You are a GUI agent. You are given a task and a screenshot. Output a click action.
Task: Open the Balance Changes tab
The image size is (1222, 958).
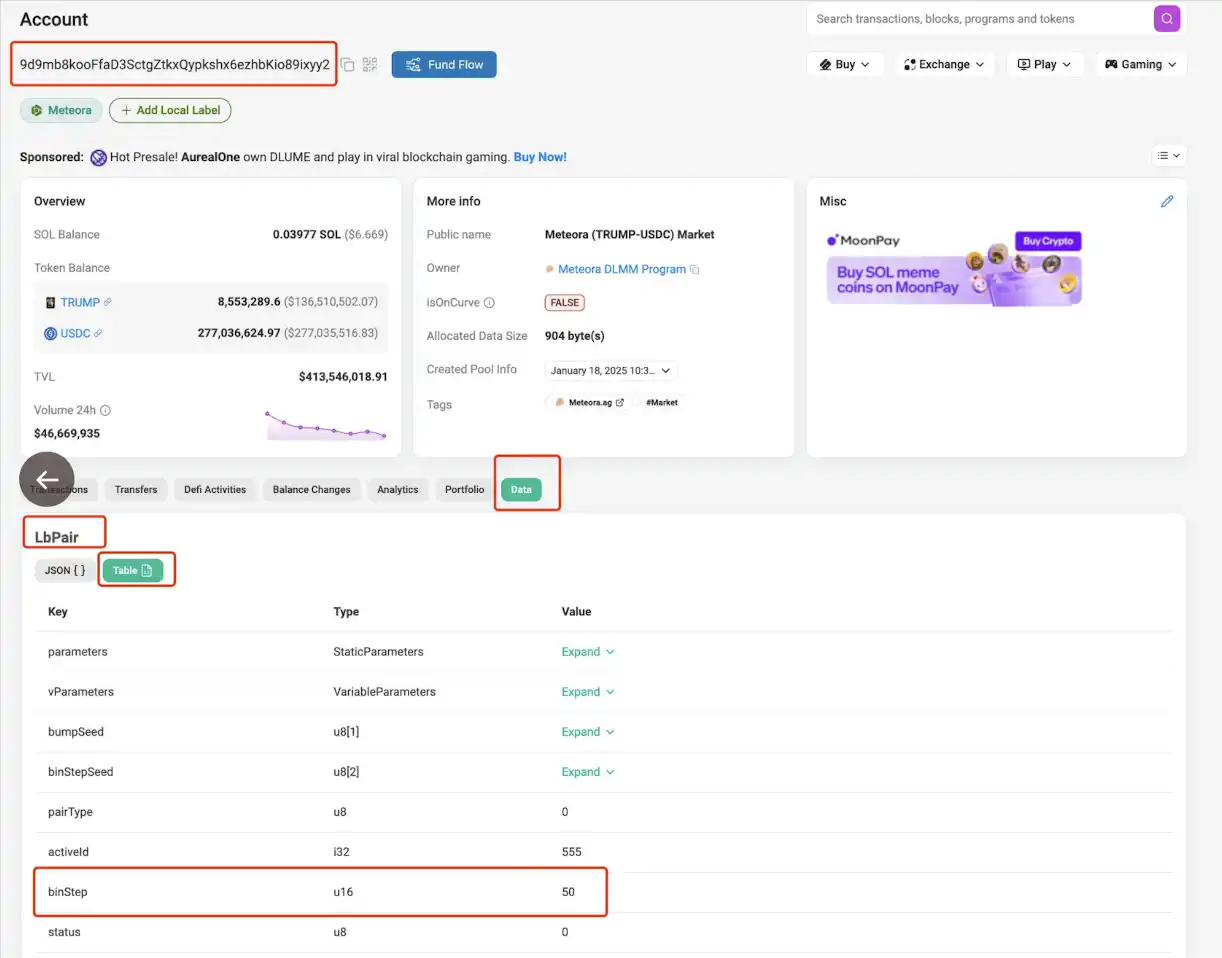point(311,490)
